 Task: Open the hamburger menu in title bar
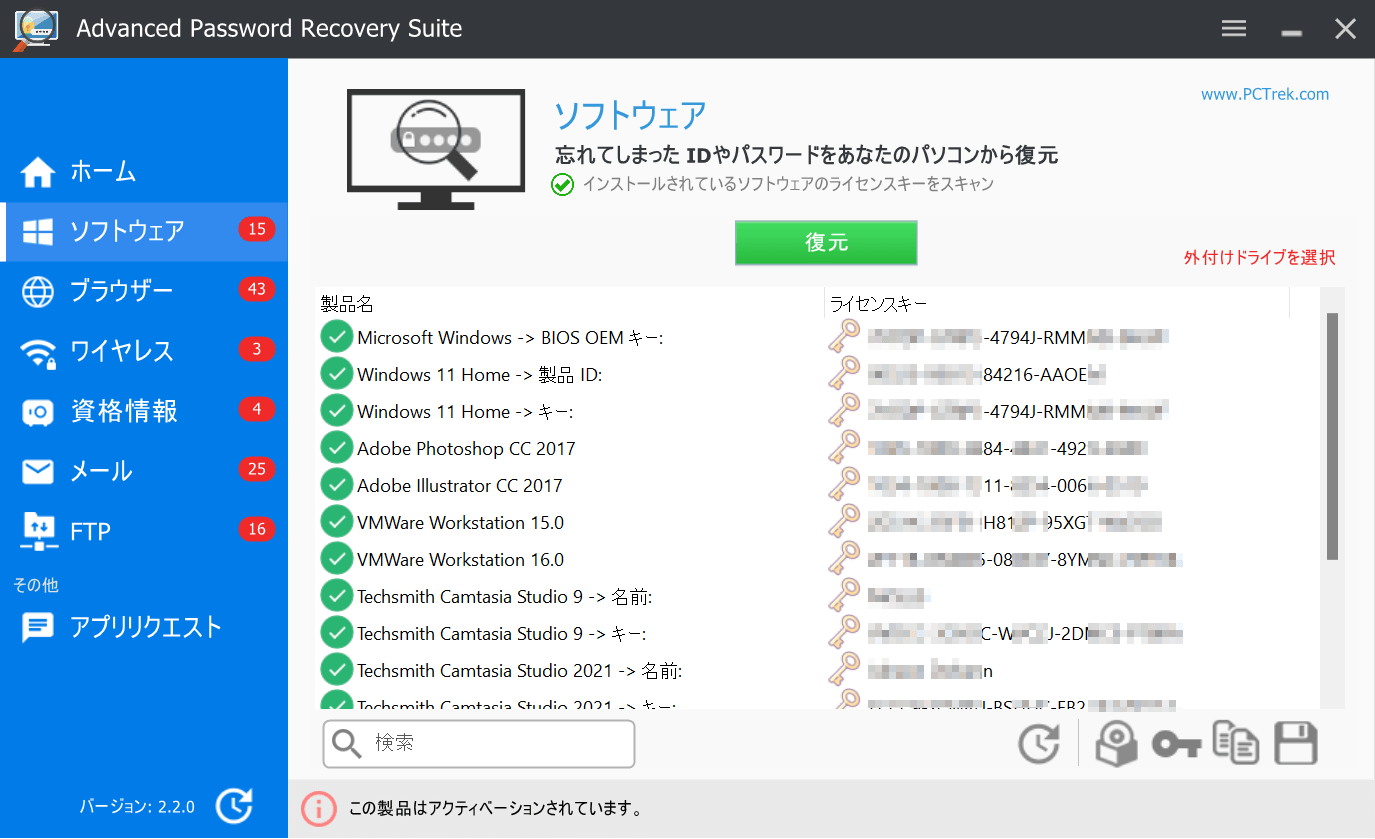coord(1234,29)
